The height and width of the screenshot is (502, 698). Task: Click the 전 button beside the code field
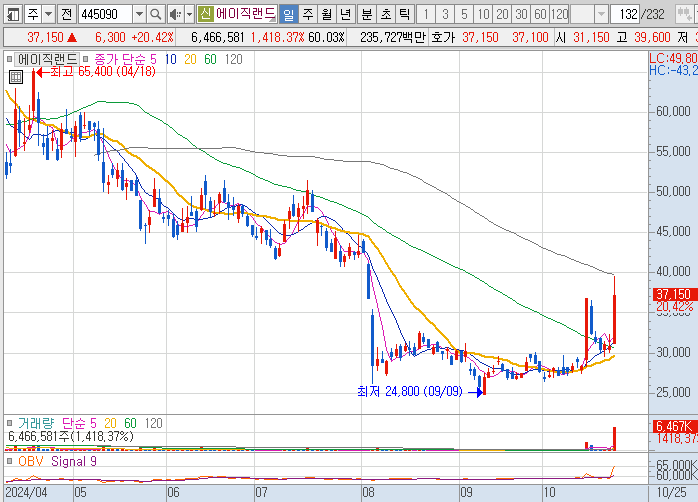[66, 14]
